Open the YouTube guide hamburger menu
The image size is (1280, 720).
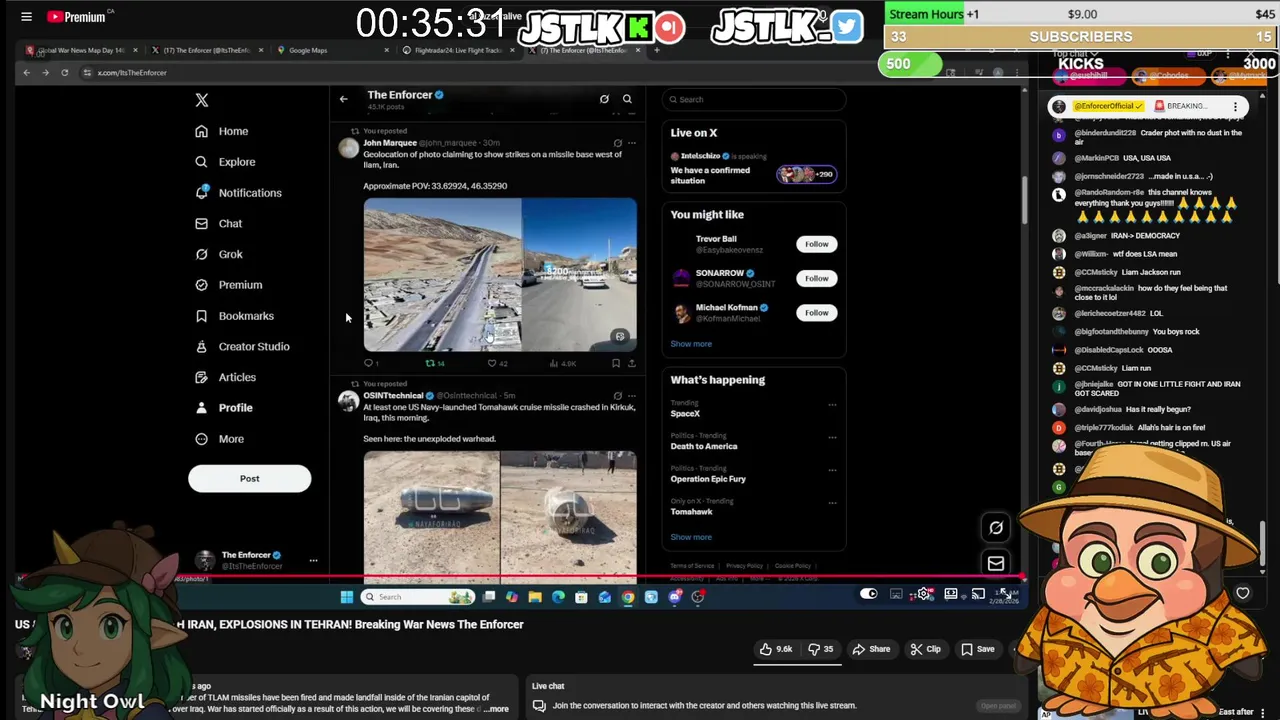pyautogui.click(x=26, y=17)
